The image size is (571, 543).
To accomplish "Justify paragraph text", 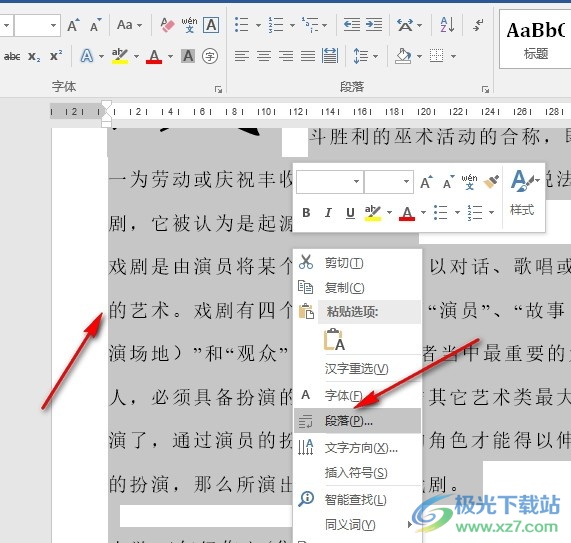I will click(x=308, y=56).
